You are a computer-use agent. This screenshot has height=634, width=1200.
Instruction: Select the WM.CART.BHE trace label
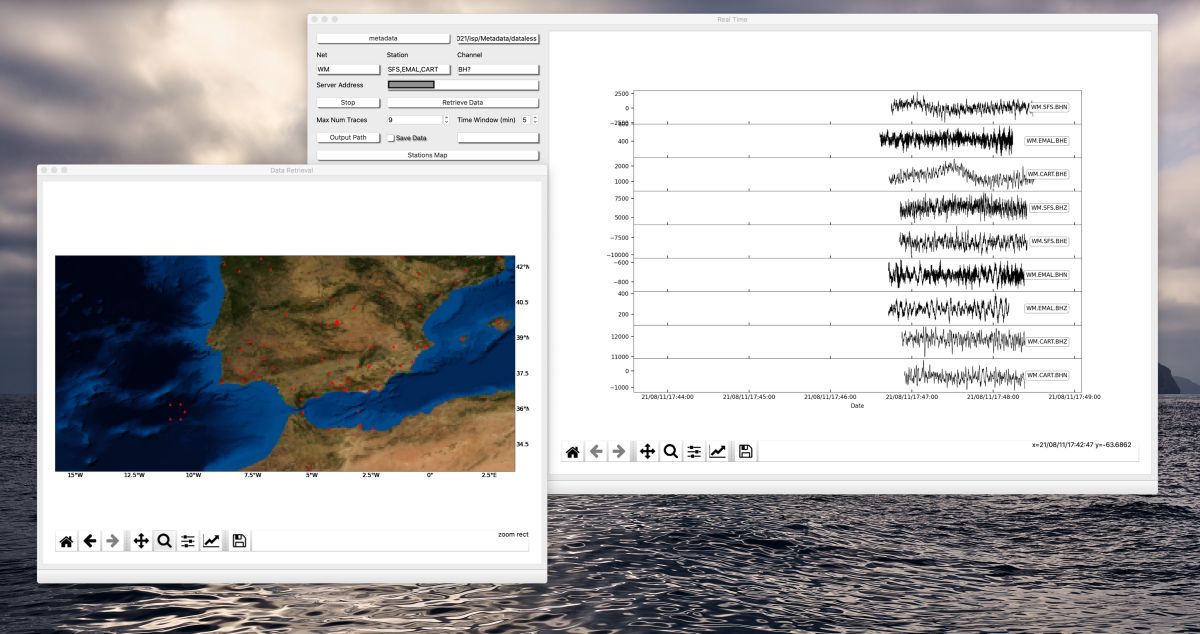tap(1047, 174)
